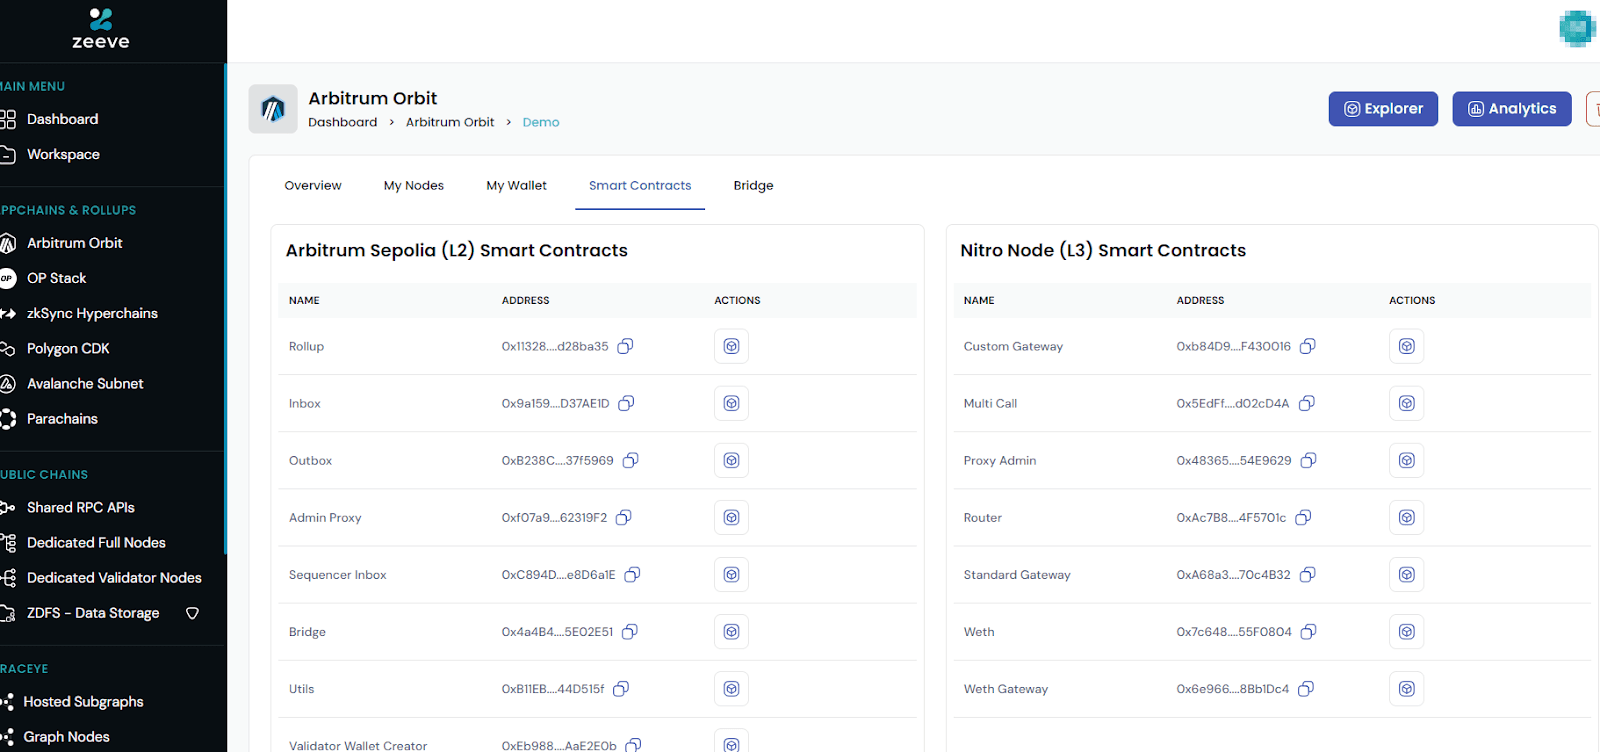Switch to the My Wallet tab

tap(517, 185)
